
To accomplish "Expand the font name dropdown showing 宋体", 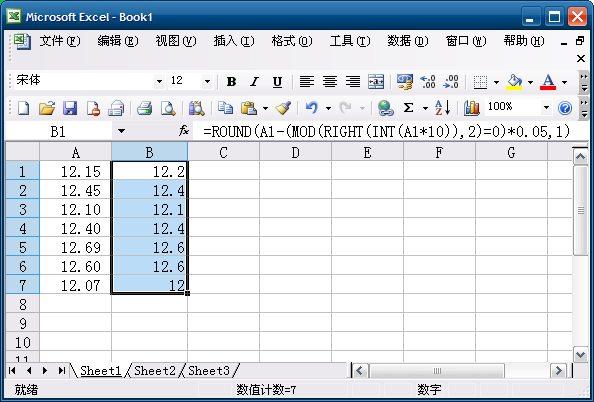I will click(x=159, y=81).
